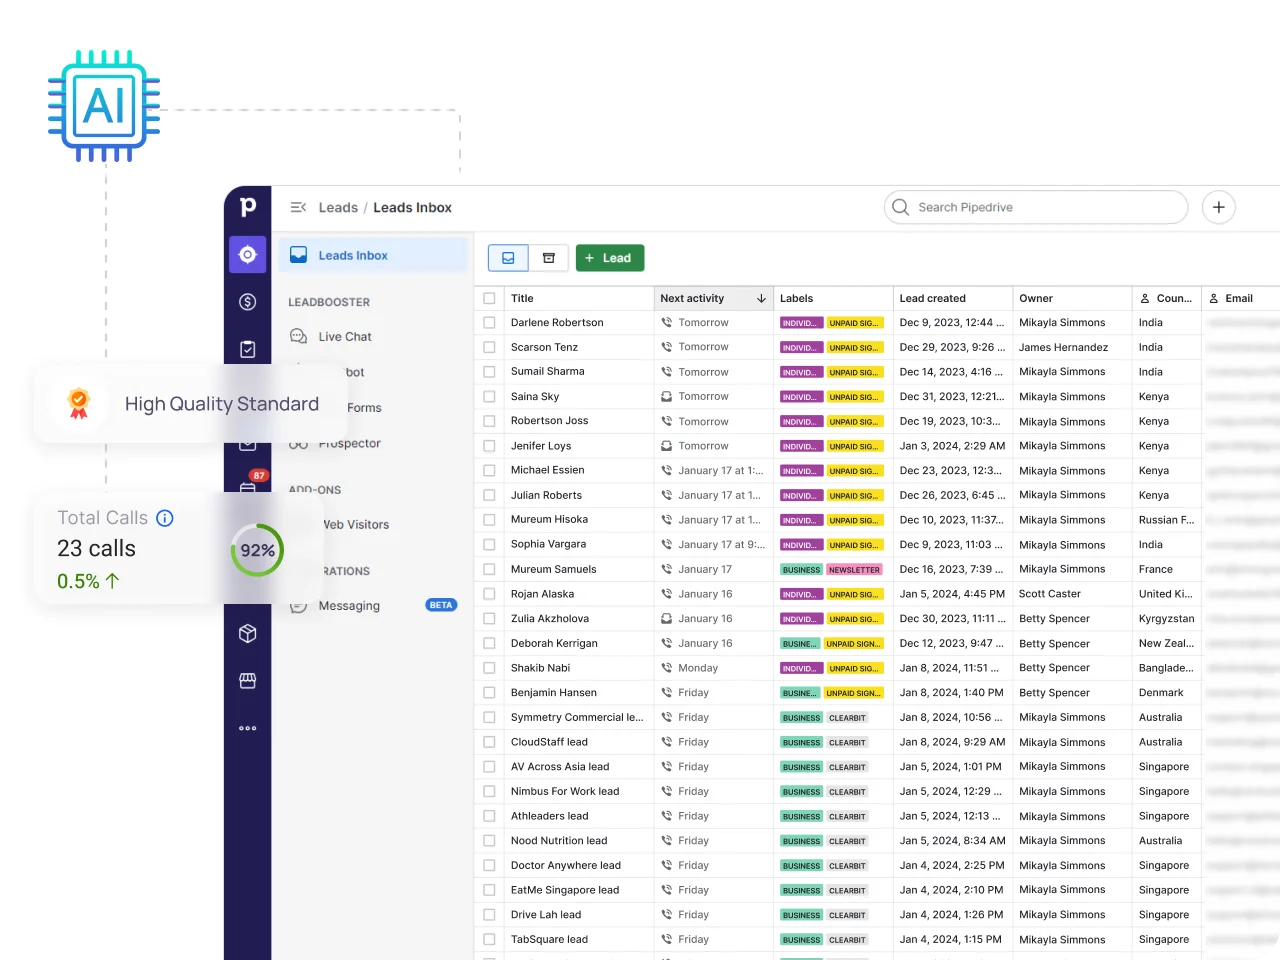Image resolution: width=1280 pixels, height=960 pixels.
Task: Click BUSINESS label on AV Across Asia lead
Action: click(x=801, y=767)
